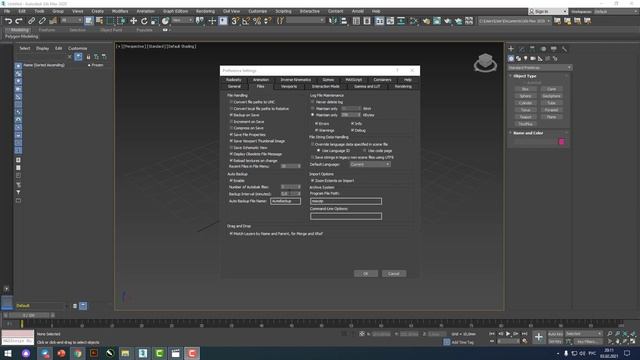Image resolution: width=640 pixels, height=360 pixels.
Task: Activate the Unlink Selection icon
Action: pyautogui.click(x=42, y=21)
